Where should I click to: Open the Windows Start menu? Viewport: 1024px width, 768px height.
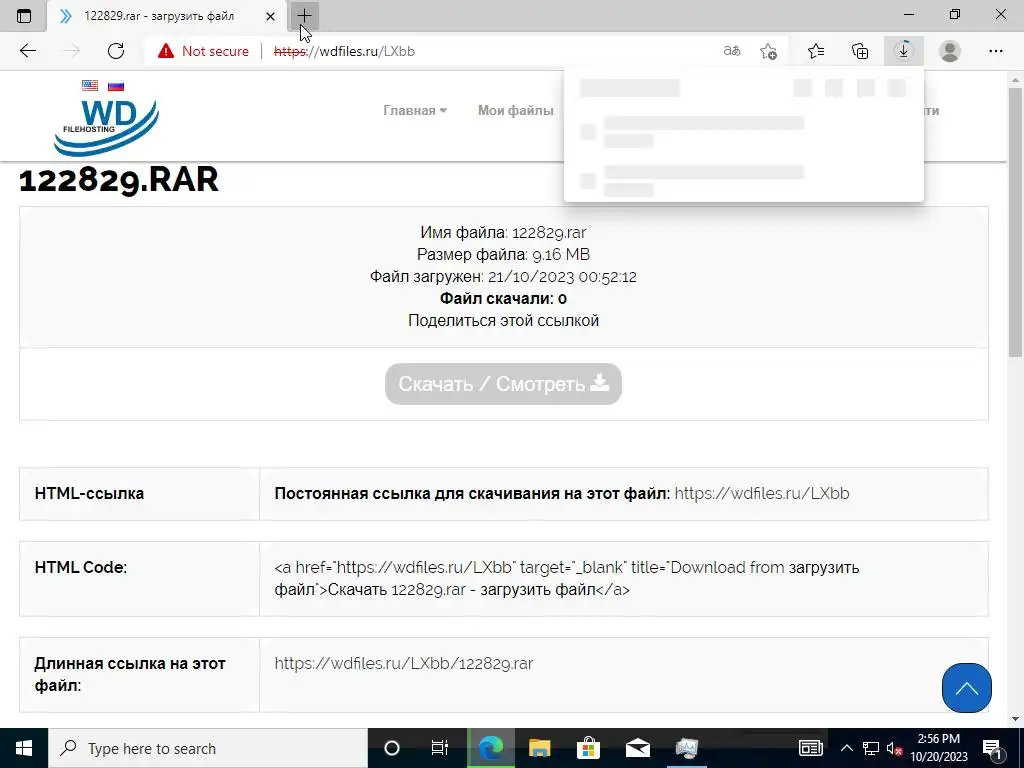pyautogui.click(x=24, y=748)
